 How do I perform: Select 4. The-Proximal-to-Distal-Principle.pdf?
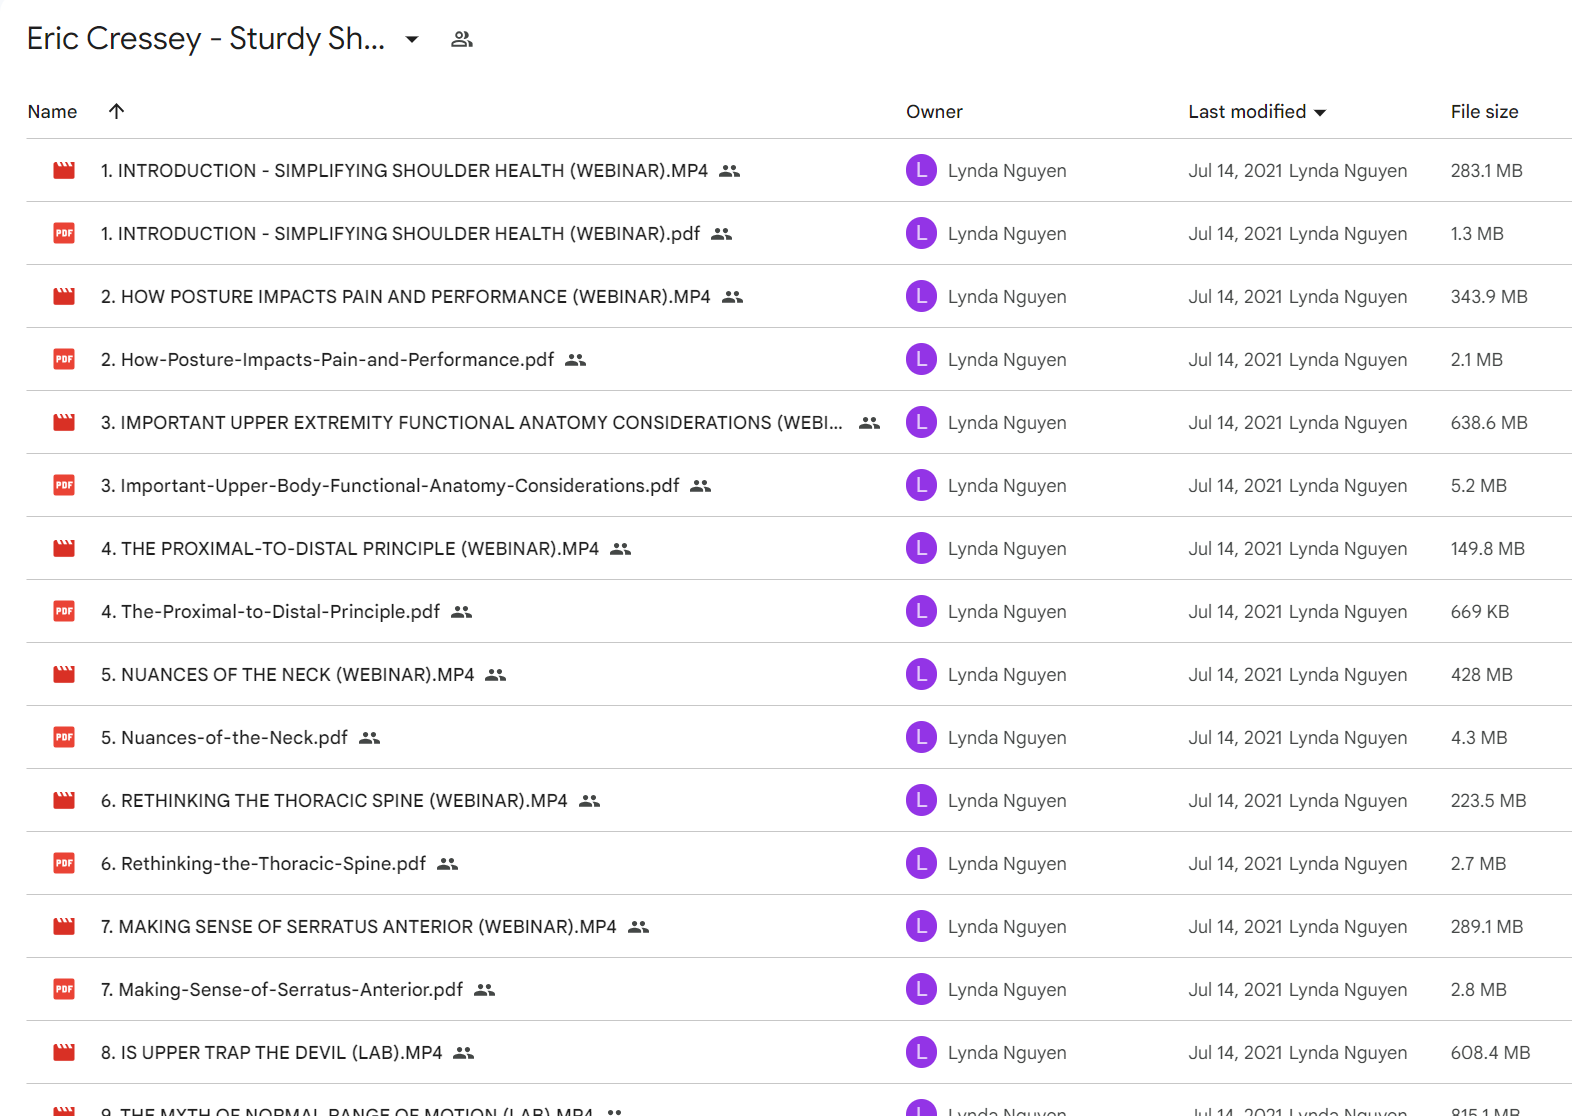pos(270,612)
